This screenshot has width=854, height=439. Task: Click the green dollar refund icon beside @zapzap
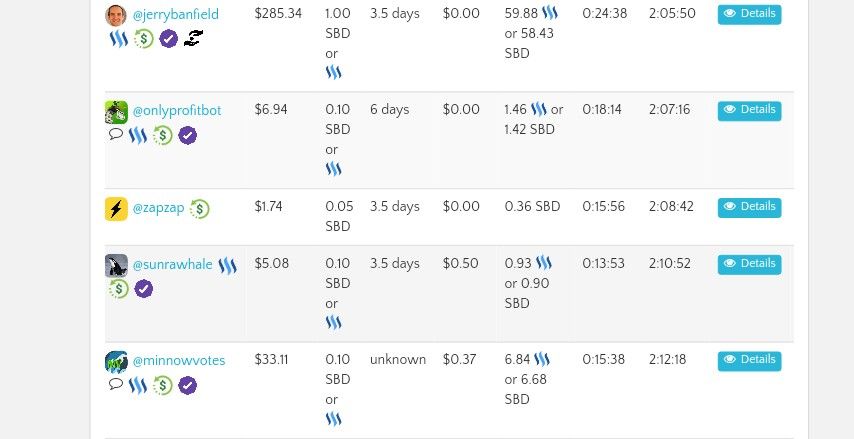point(199,209)
